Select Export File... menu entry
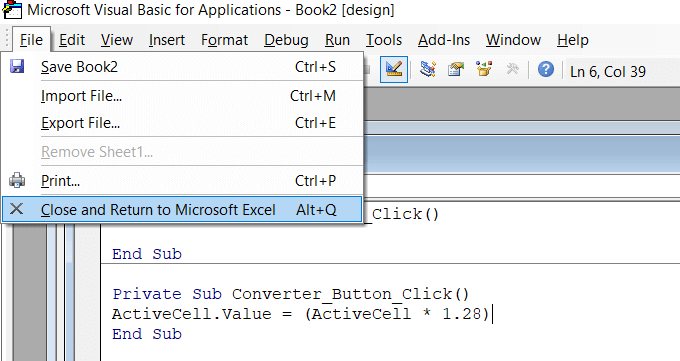The width and height of the screenshot is (680, 361). [182, 123]
